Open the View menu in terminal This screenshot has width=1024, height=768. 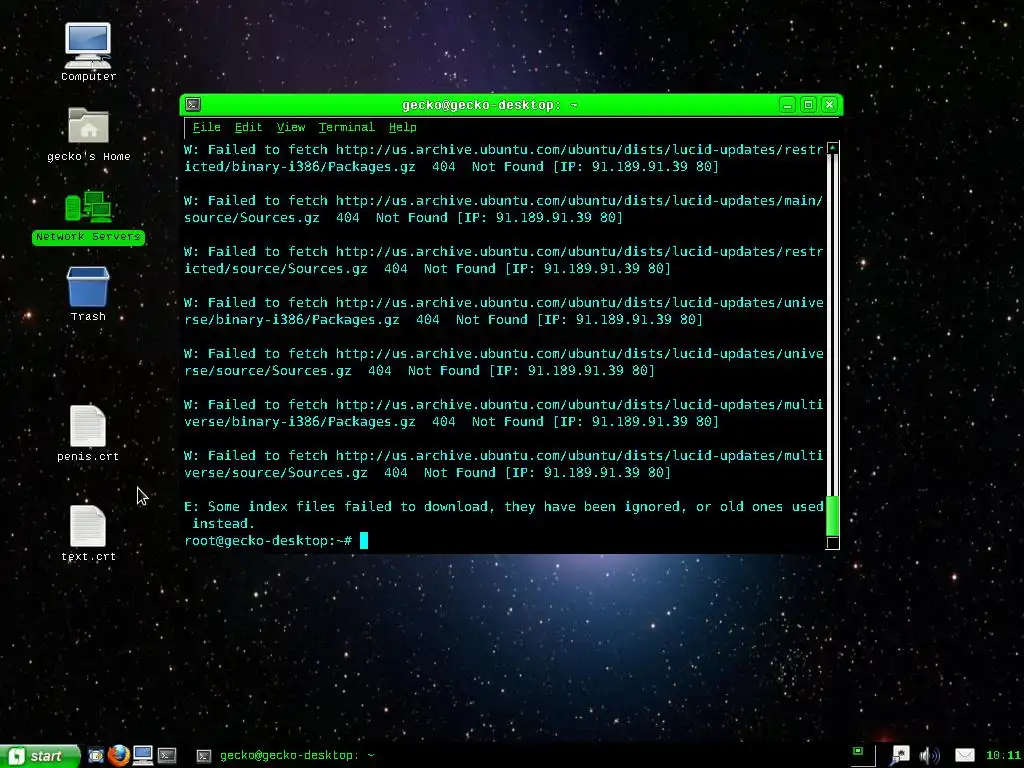[x=291, y=127]
